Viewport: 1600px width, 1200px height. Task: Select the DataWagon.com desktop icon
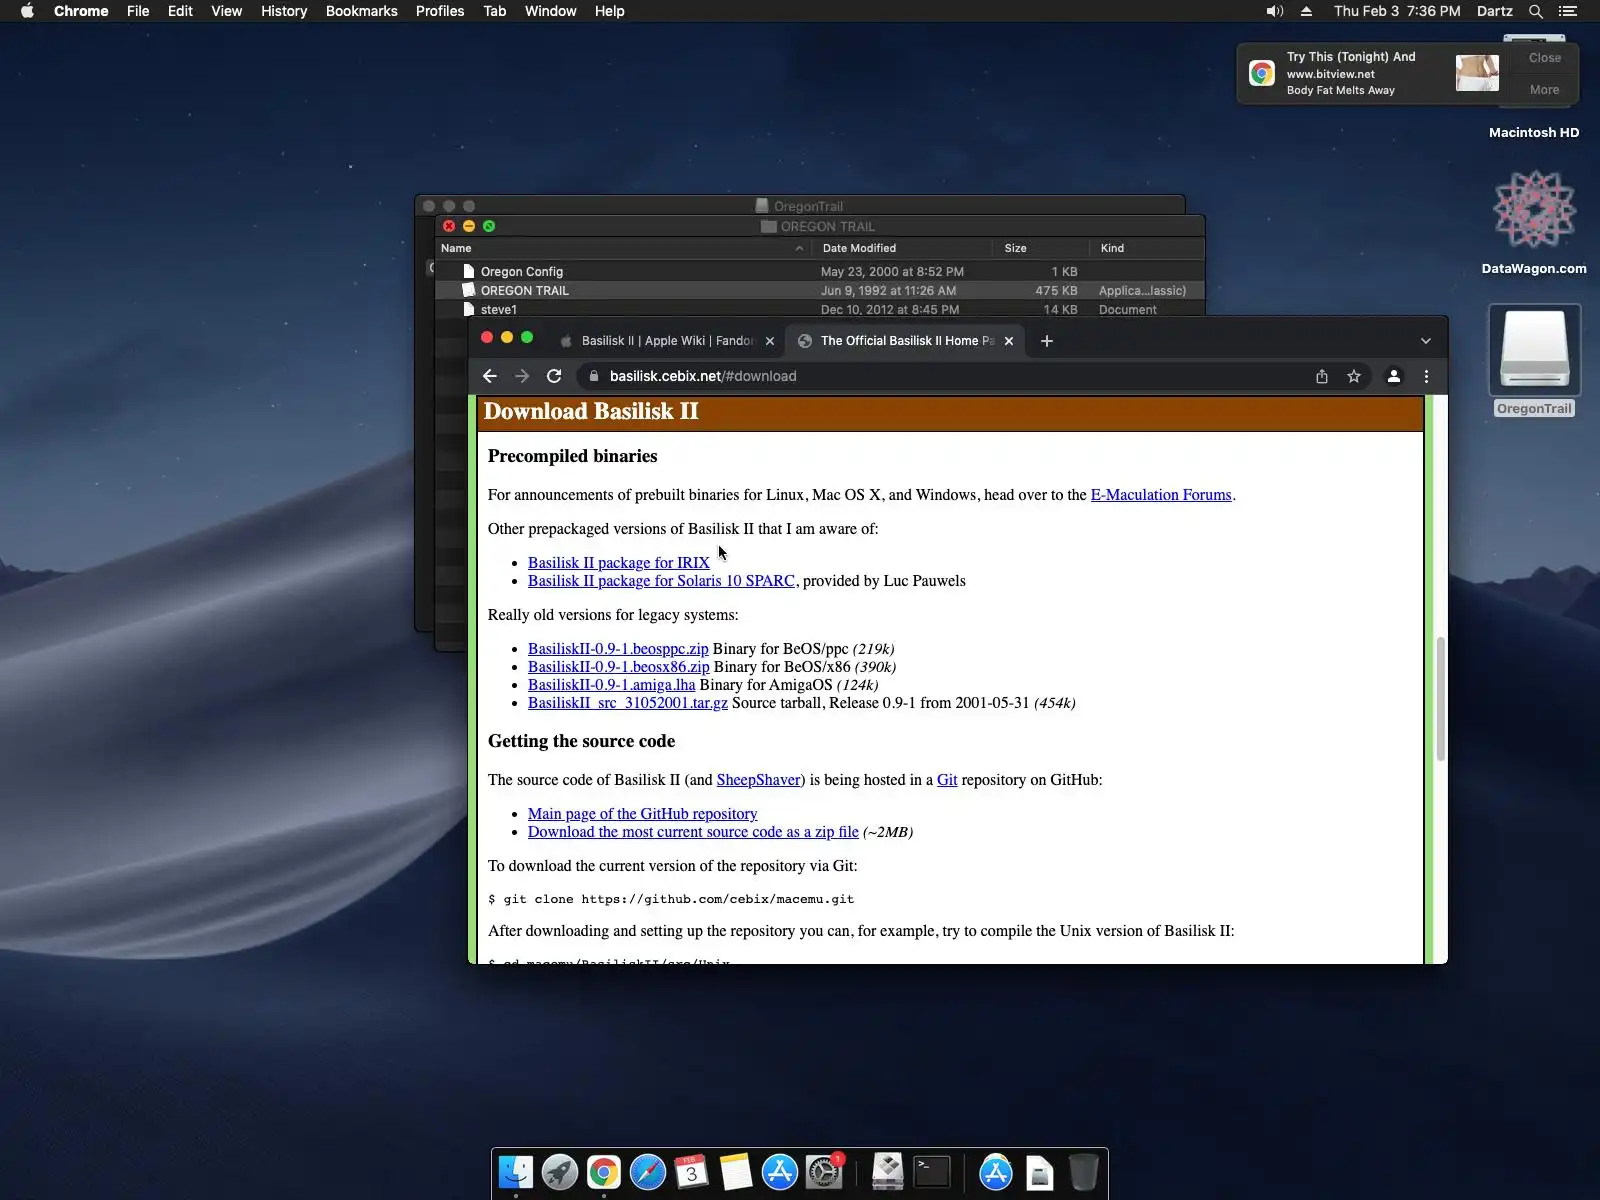pyautogui.click(x=1534, y=222)
